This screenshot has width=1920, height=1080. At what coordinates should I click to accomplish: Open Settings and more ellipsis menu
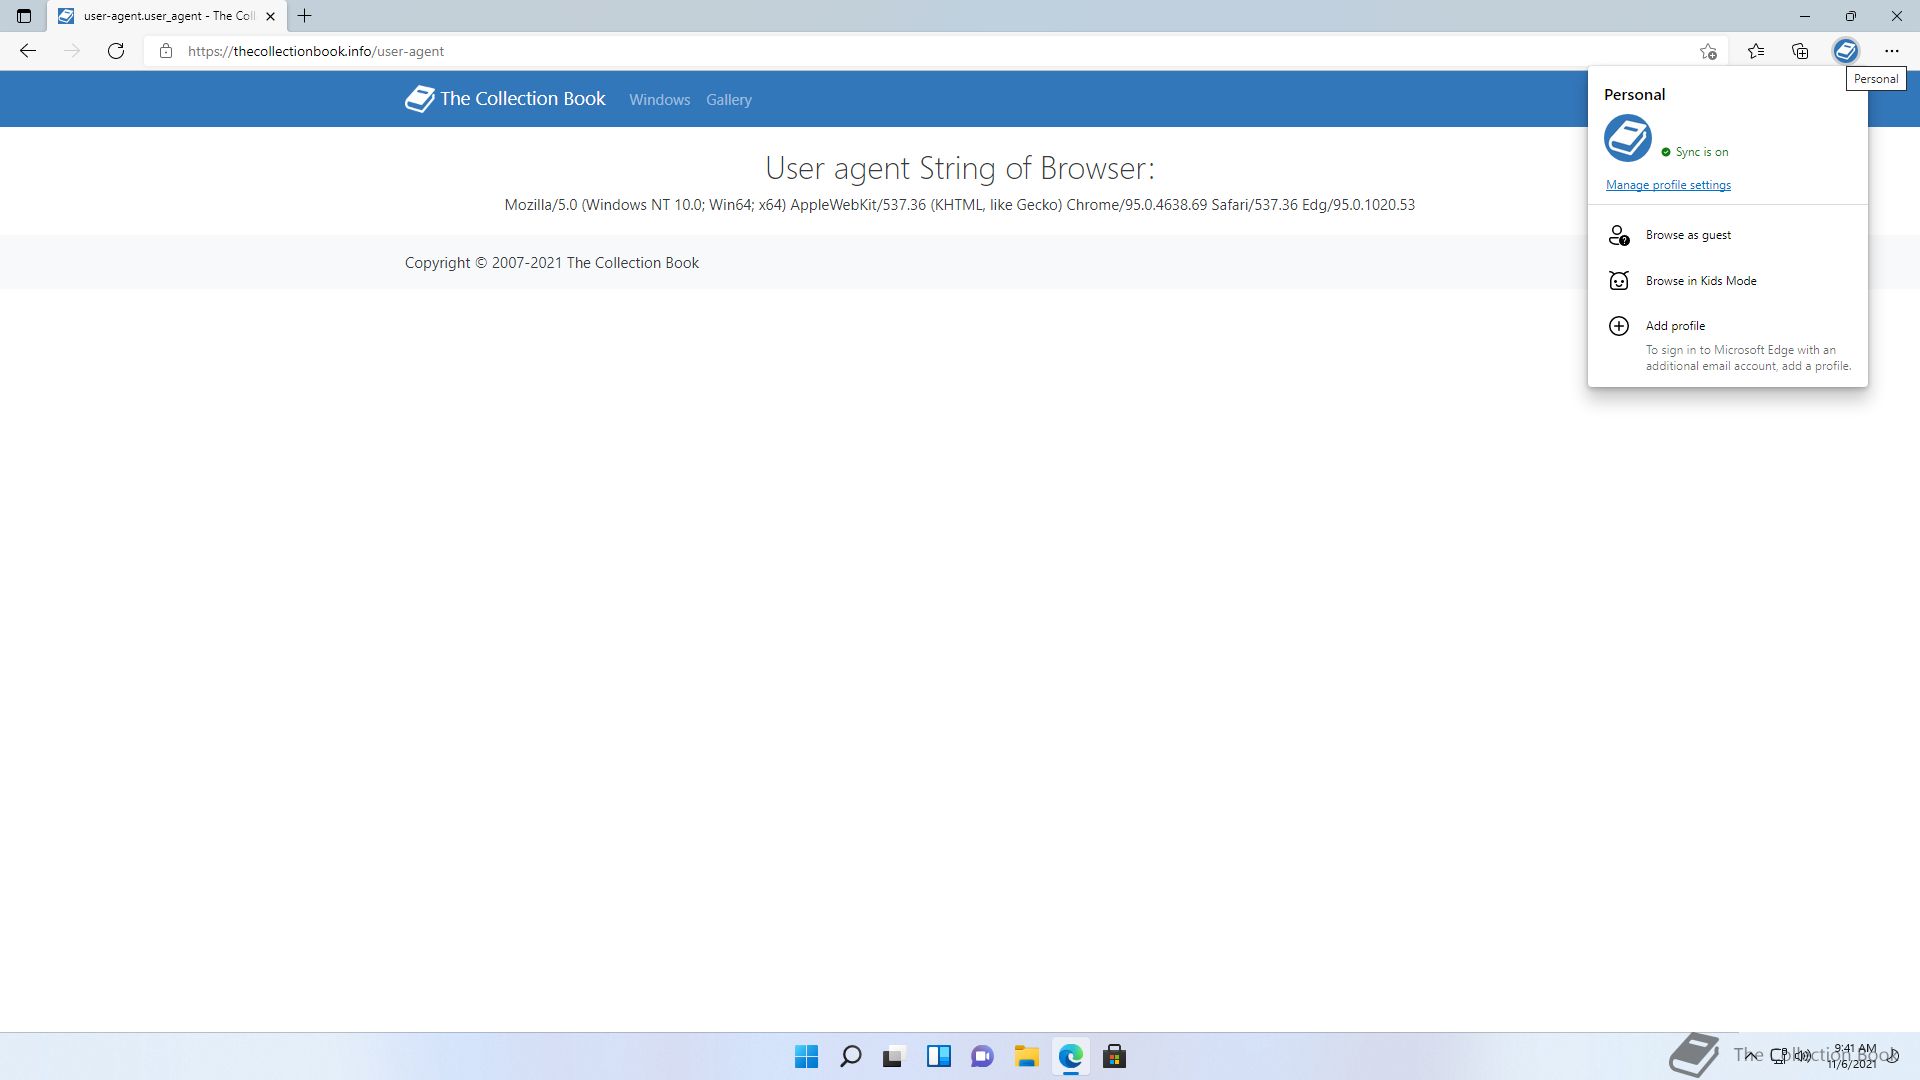1891,51
